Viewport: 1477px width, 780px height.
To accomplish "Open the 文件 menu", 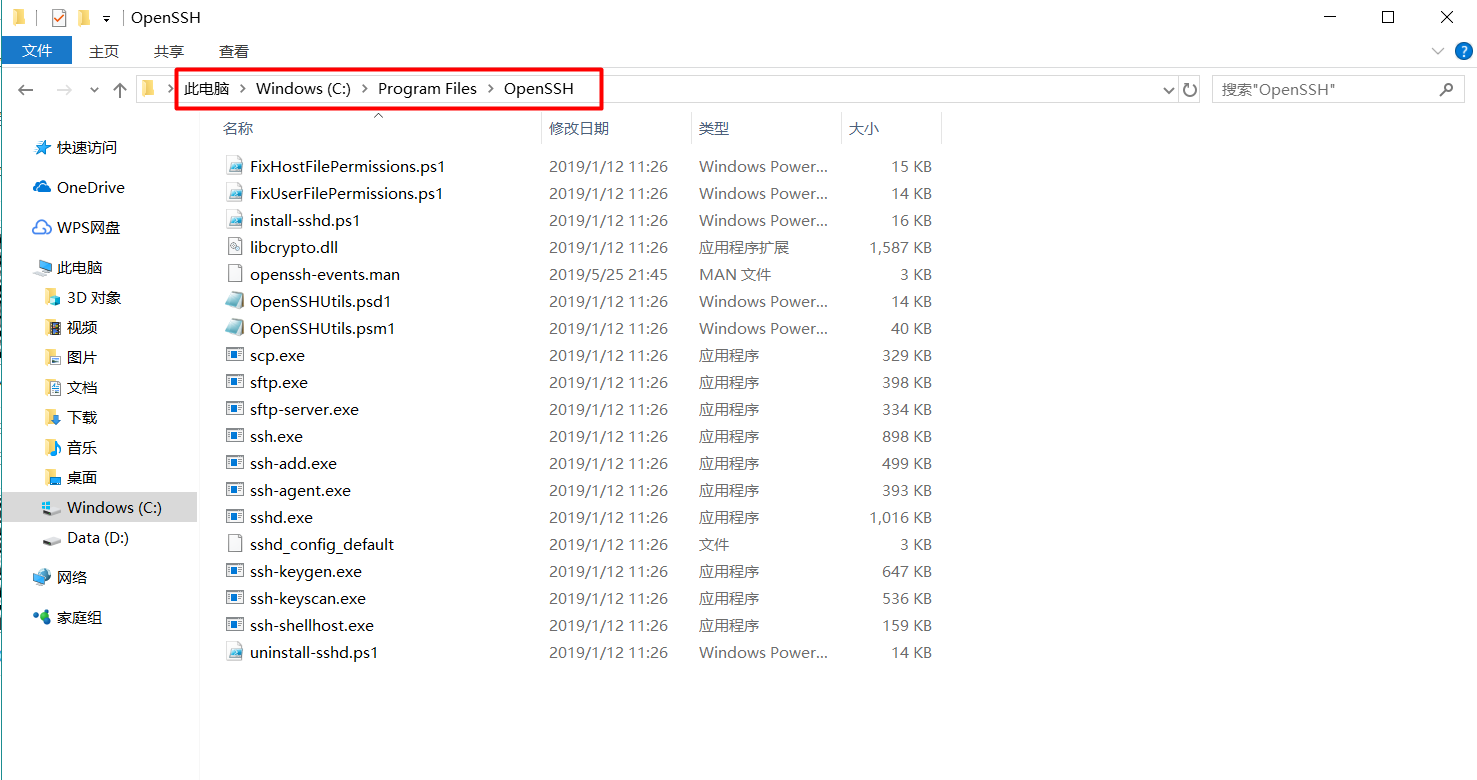I will (x=37, y=51).
